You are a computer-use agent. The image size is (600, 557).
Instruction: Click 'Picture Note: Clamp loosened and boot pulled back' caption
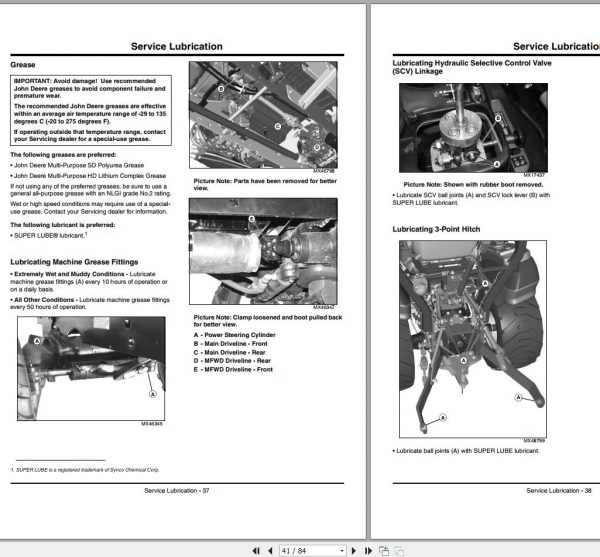pyautogui.click(x=267, y=321)
